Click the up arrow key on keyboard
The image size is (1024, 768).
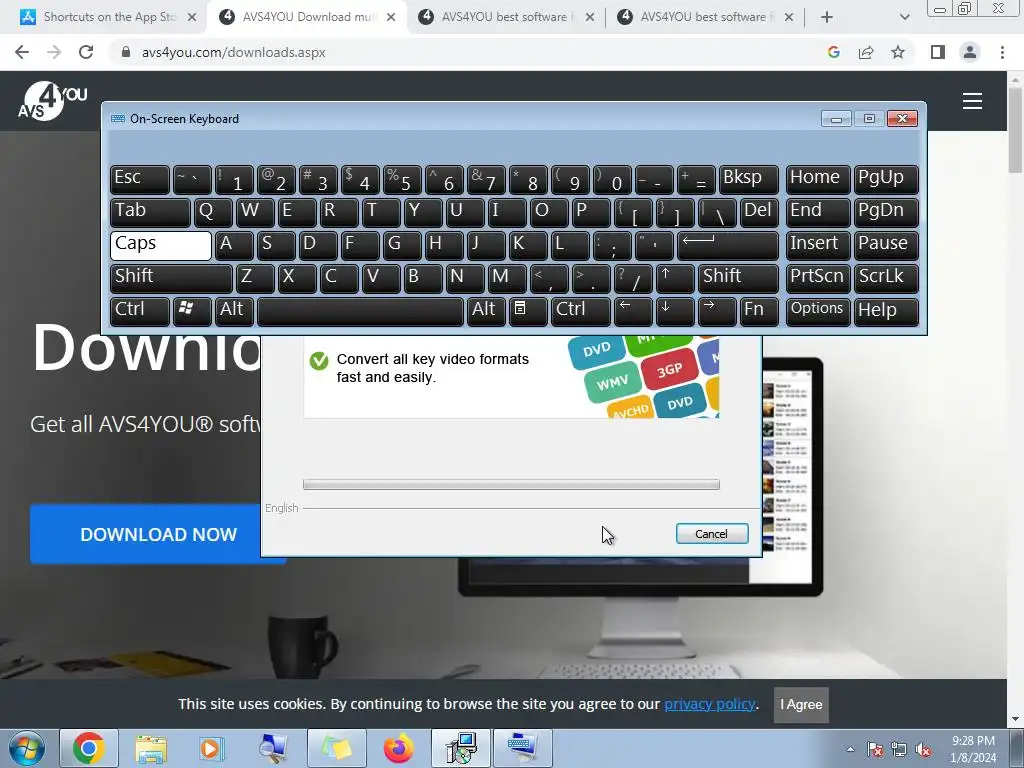675,278
